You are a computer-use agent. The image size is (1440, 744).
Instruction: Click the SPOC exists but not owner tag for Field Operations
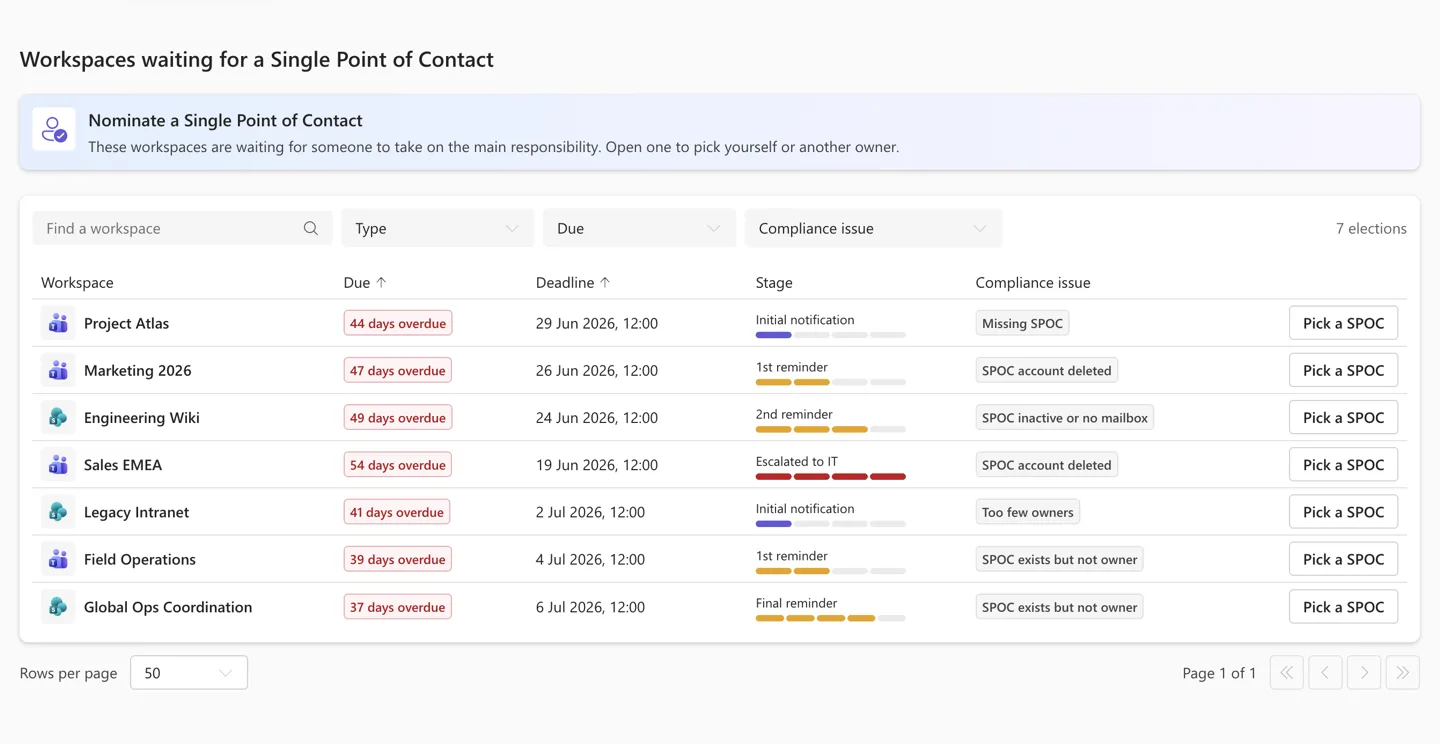(1059, 559)
